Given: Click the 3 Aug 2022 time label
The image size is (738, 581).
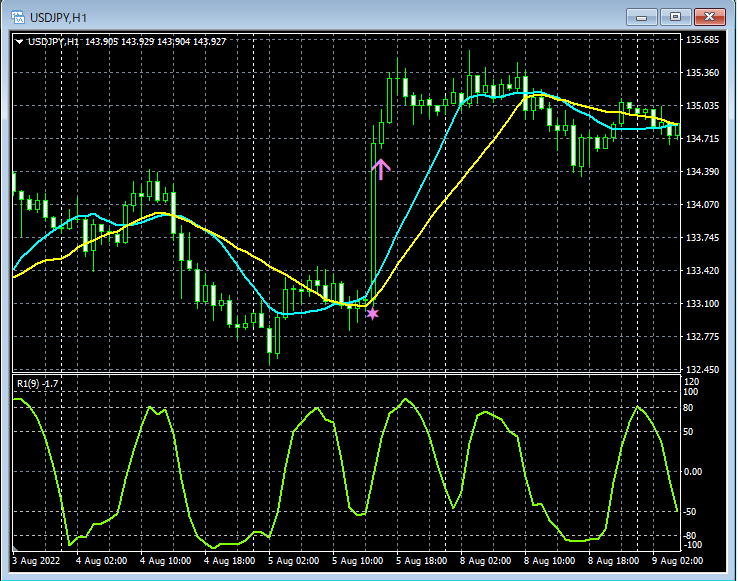Looking at the screenshot, I should tap(36, 561).
